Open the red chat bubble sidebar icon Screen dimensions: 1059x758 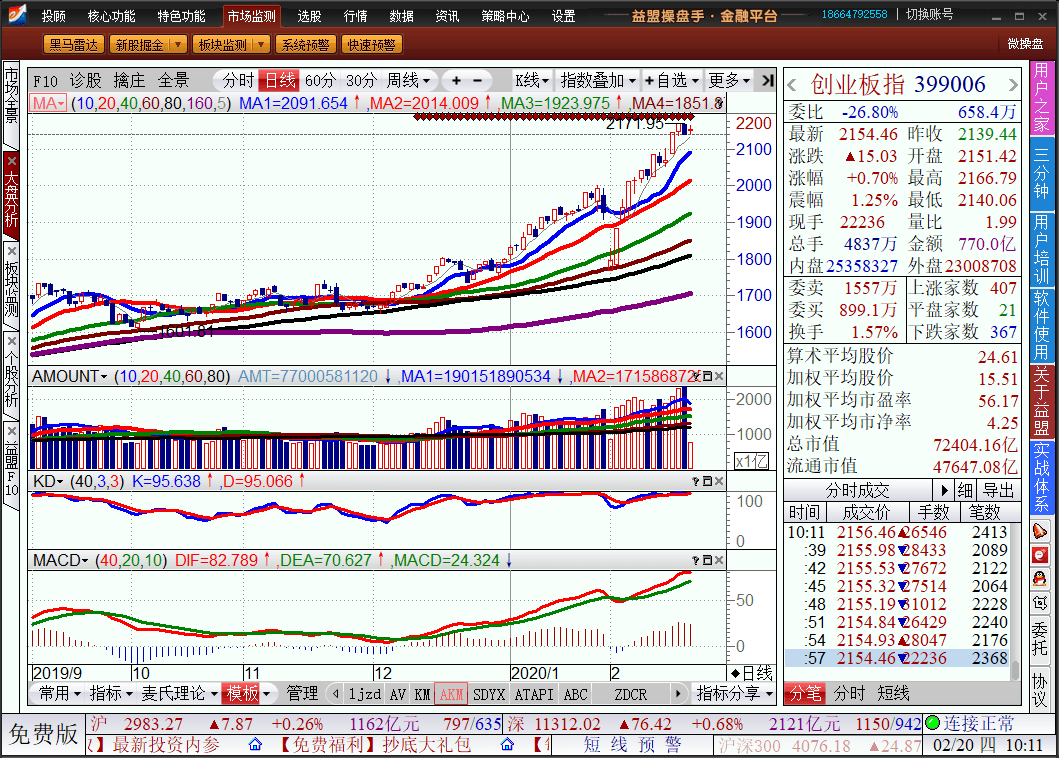[x=1039, y=555]
